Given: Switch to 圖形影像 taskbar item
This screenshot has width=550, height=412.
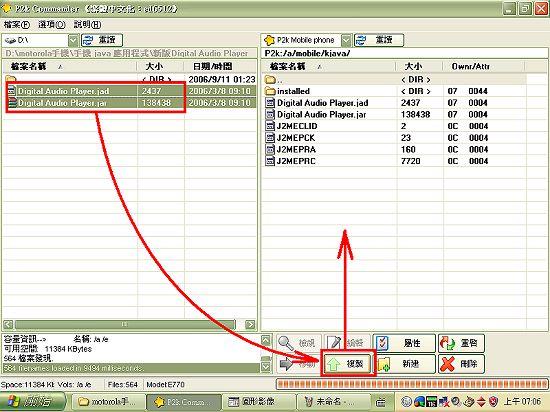Looking at the screenshot, I should coord(259,402).
